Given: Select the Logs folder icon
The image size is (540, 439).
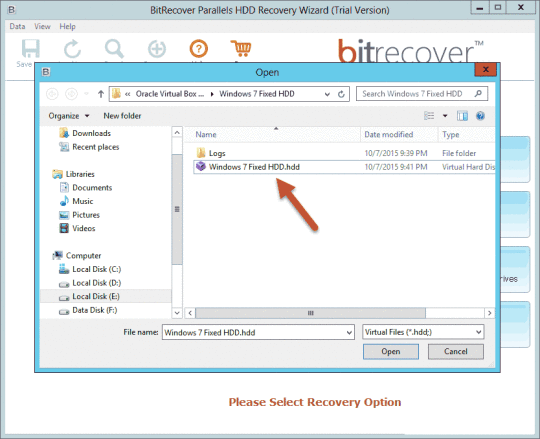Looking at the screenshot, I should pyautogui.click(x=201, y=153).
